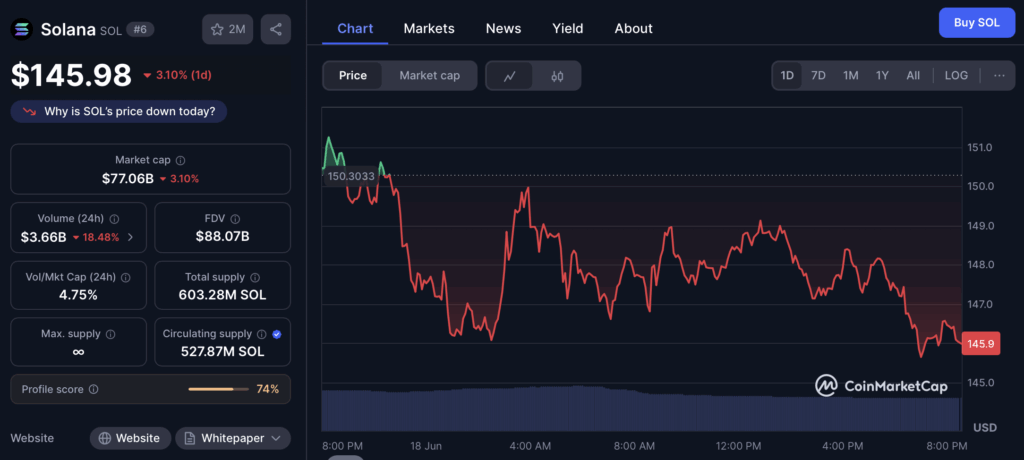The height and width of the screenshot is (460, 1024).
Task: Click the 4.75% Vol/Mkt Cap value
Action: pos(78,295)
